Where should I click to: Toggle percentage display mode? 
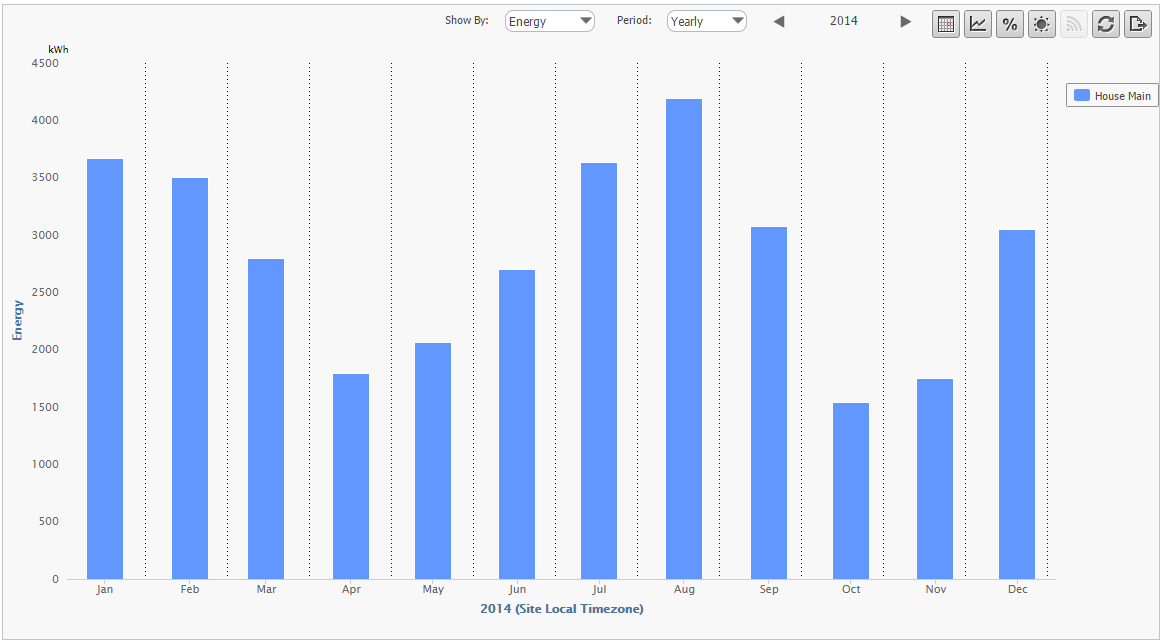coord(1010,24)
